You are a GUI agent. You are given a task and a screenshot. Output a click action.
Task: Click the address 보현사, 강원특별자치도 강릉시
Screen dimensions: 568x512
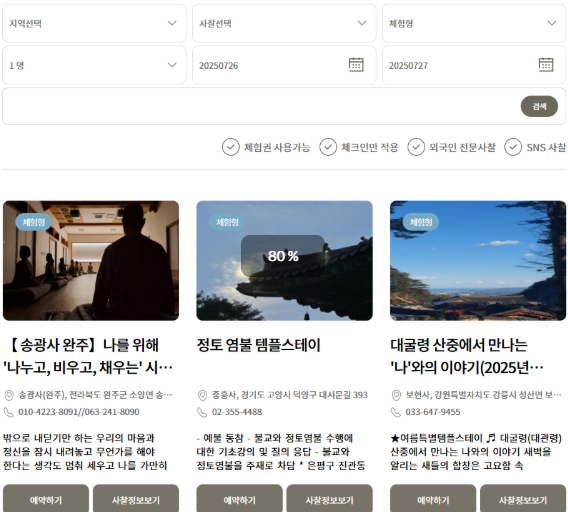[484, 395]
